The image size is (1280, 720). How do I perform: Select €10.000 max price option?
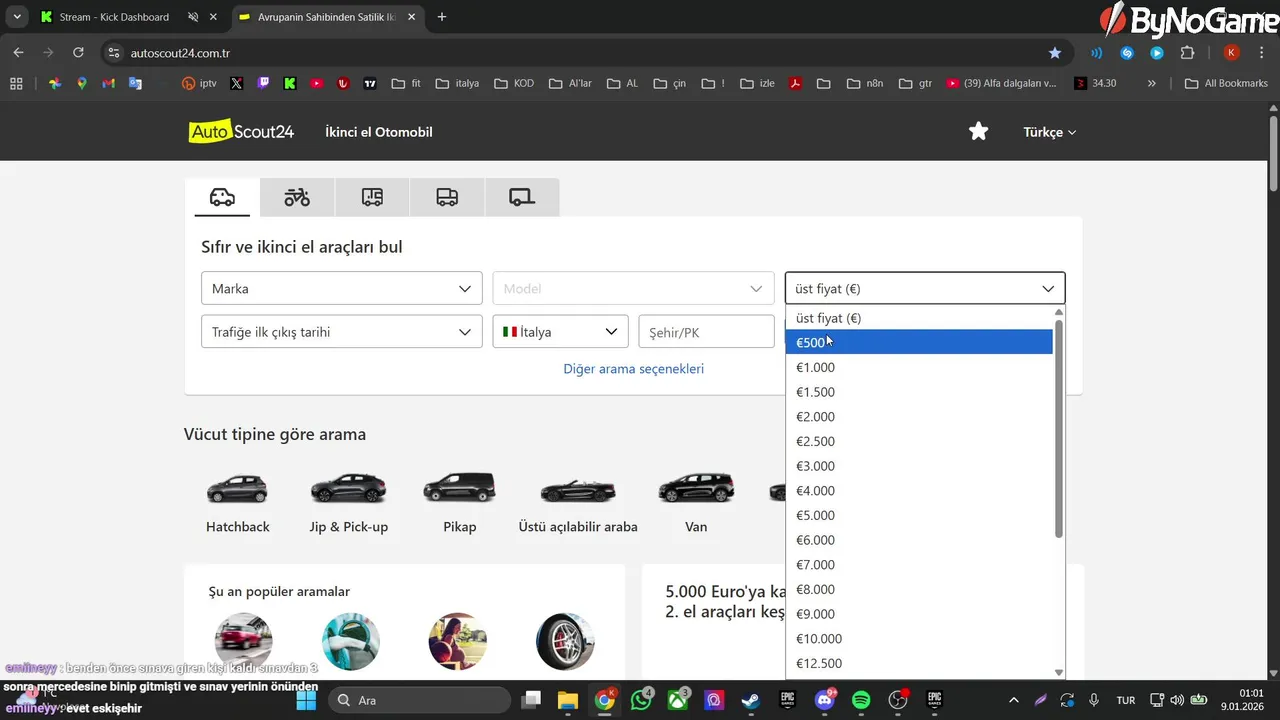(x=920, y=638)
